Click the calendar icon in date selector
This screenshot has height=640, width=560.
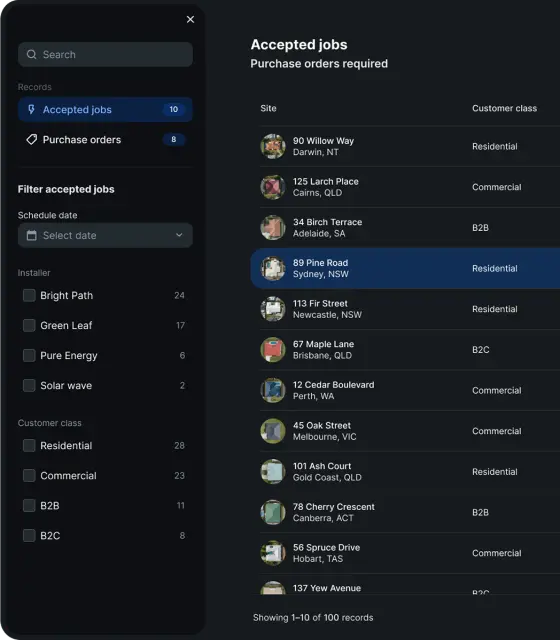[x=31, y=235]
